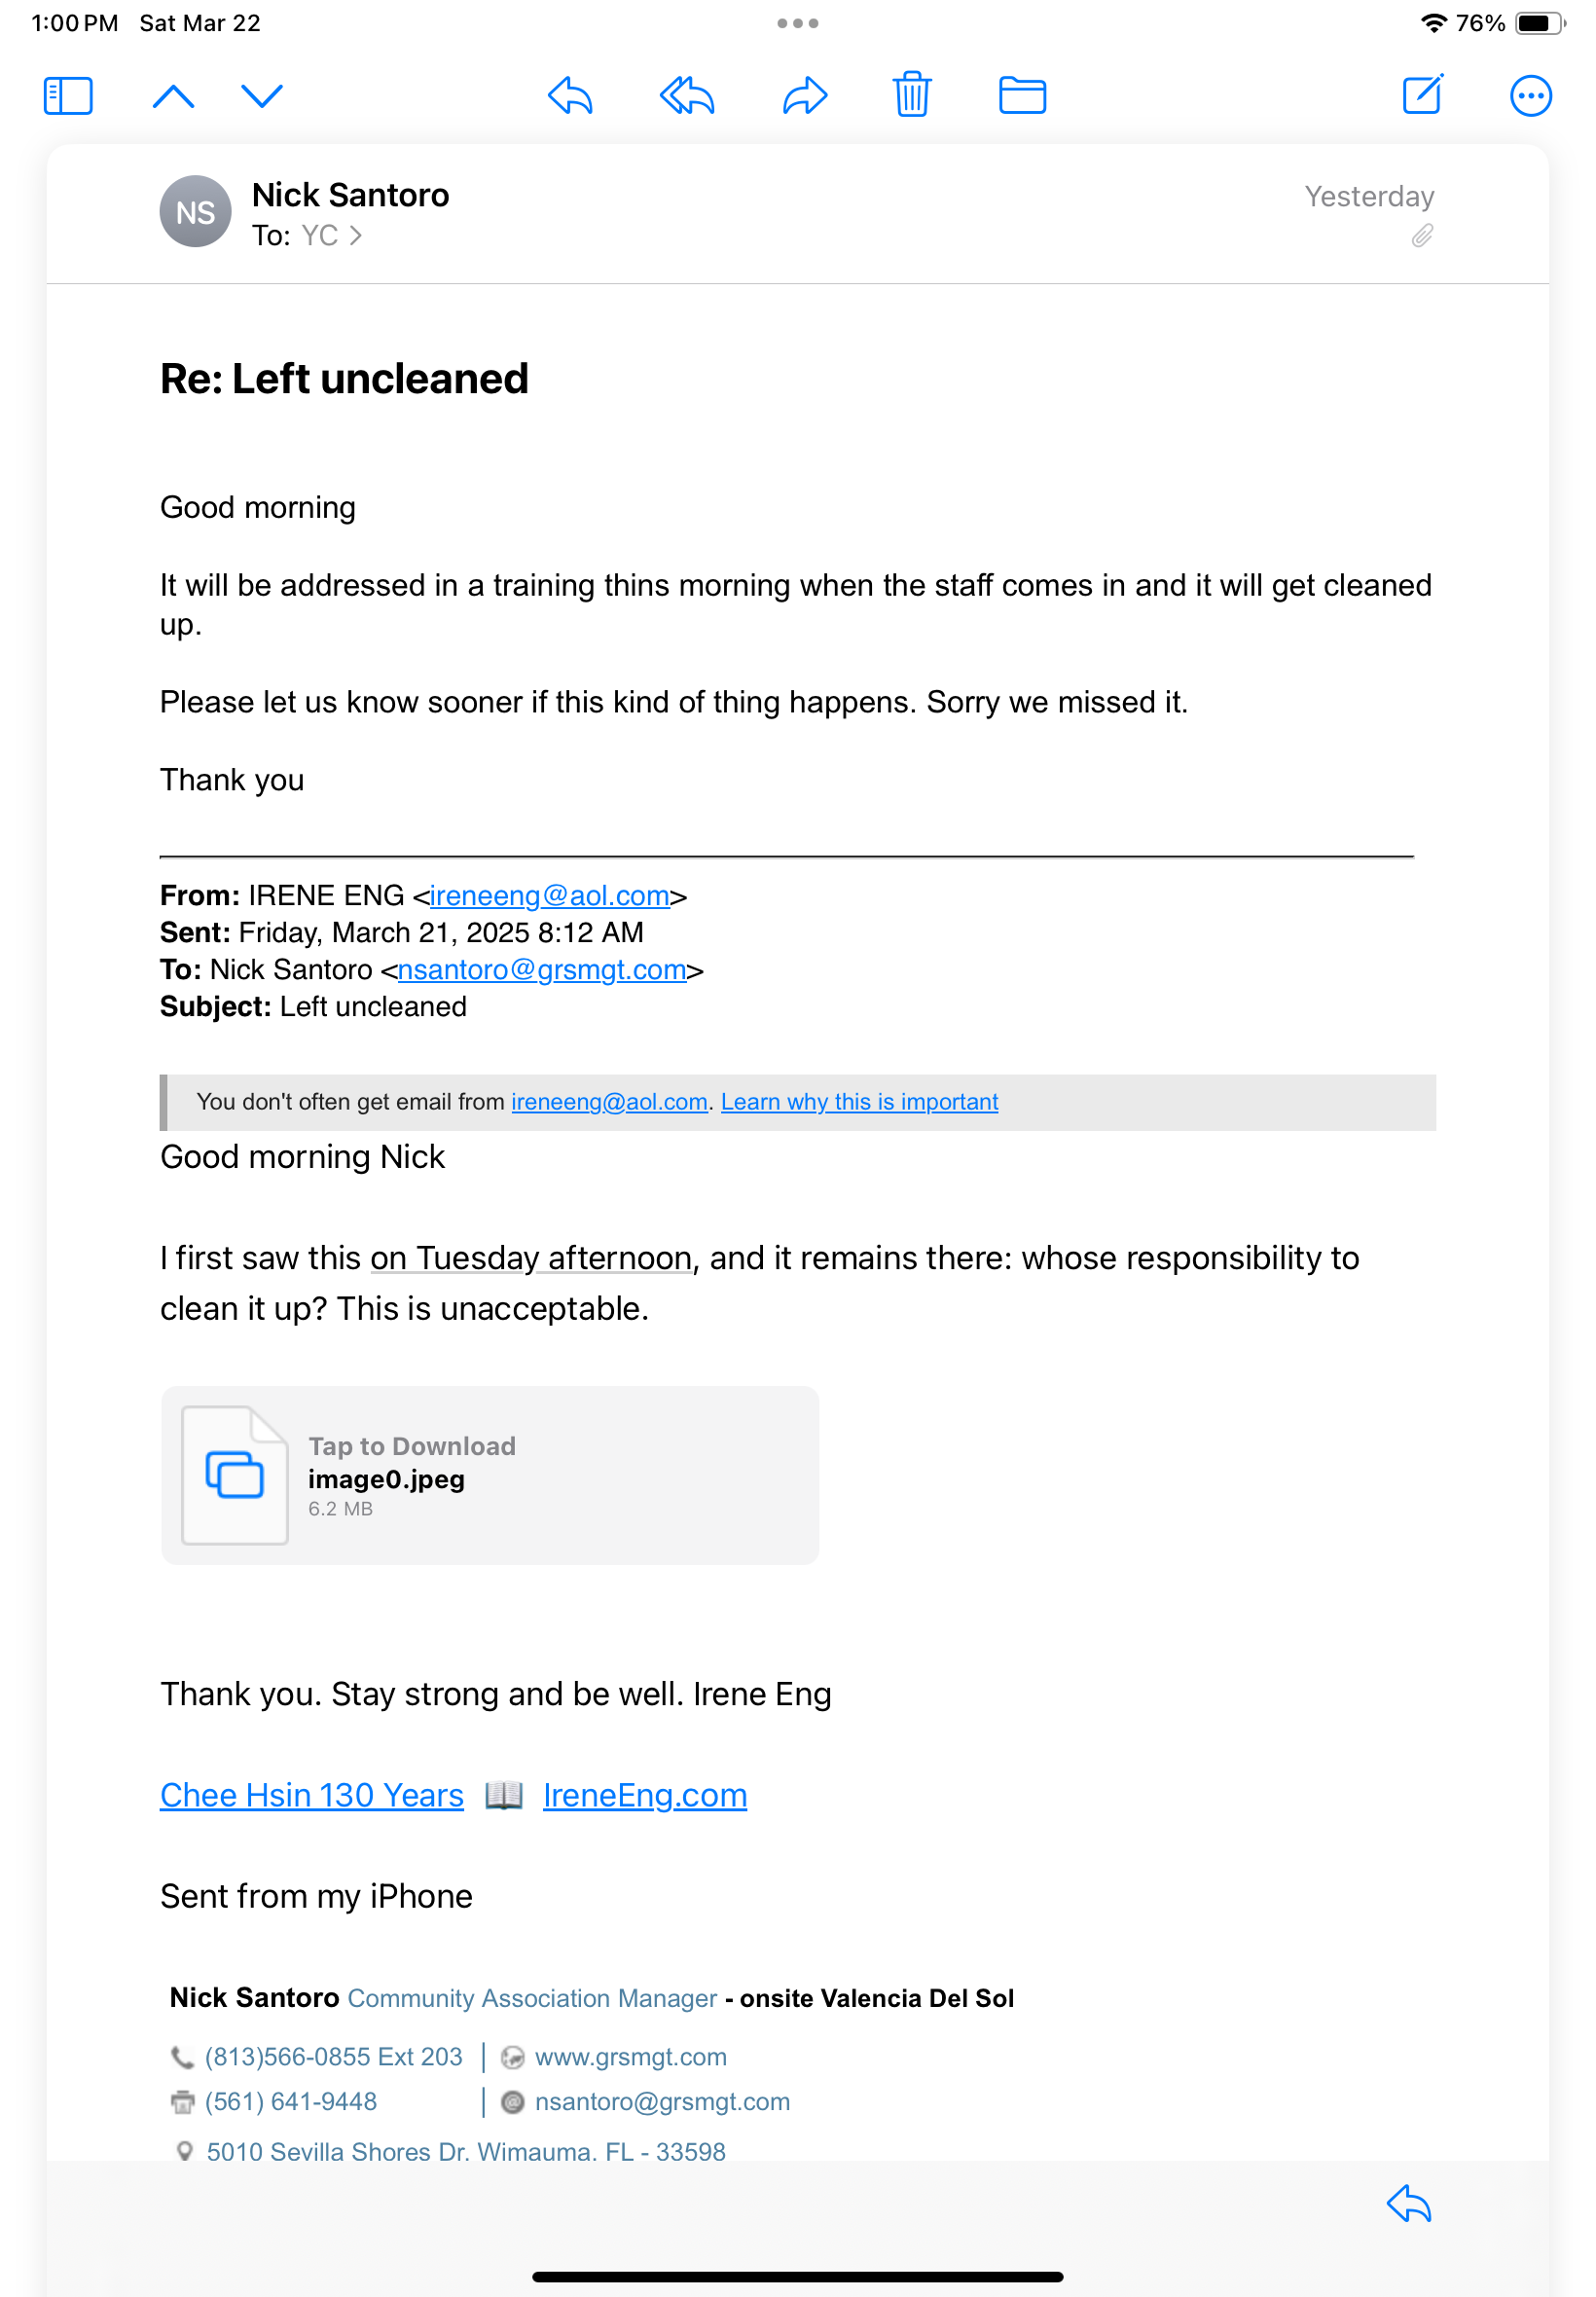Tap the Reply arrow in top toolbar
Screen dimensions: 1596x2297
pyautogui.click(x=570, y=96)
